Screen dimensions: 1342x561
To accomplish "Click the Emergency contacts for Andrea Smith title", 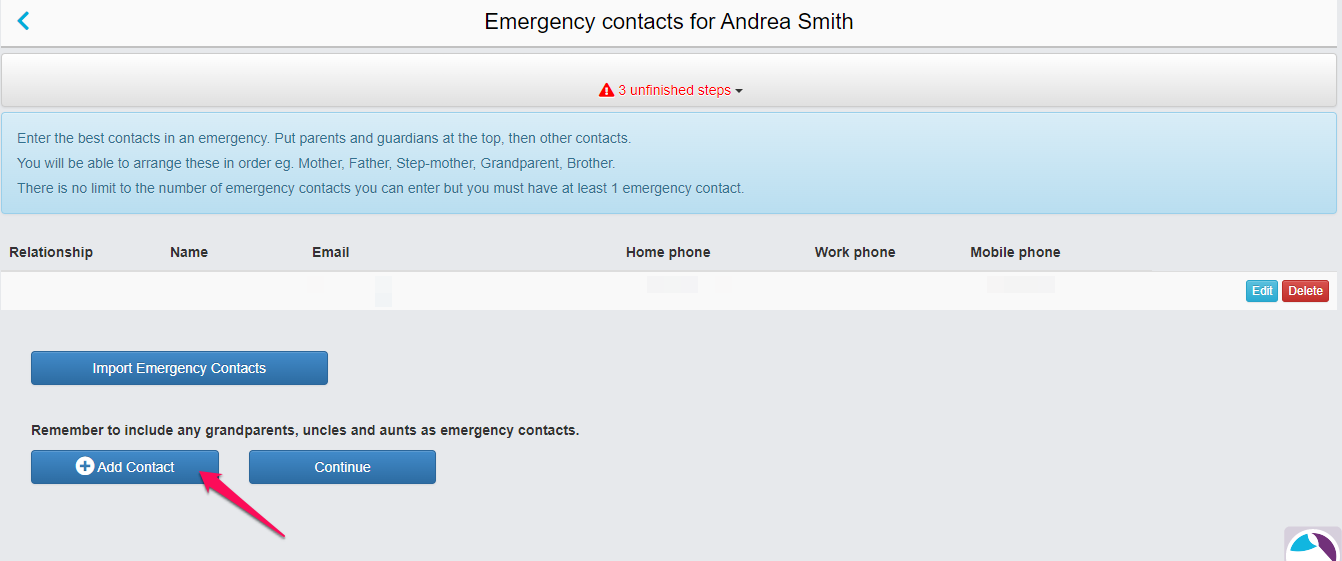I will (669, 21).
